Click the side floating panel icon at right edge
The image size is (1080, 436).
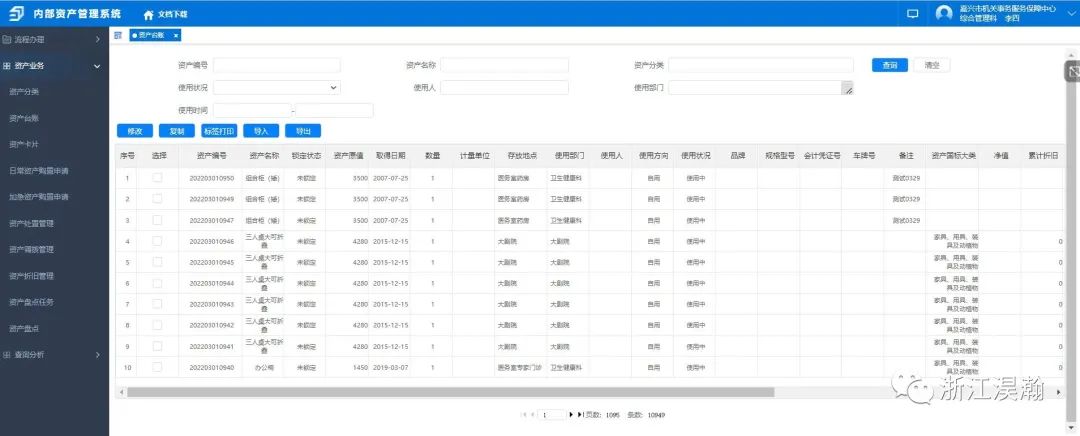1072,72
